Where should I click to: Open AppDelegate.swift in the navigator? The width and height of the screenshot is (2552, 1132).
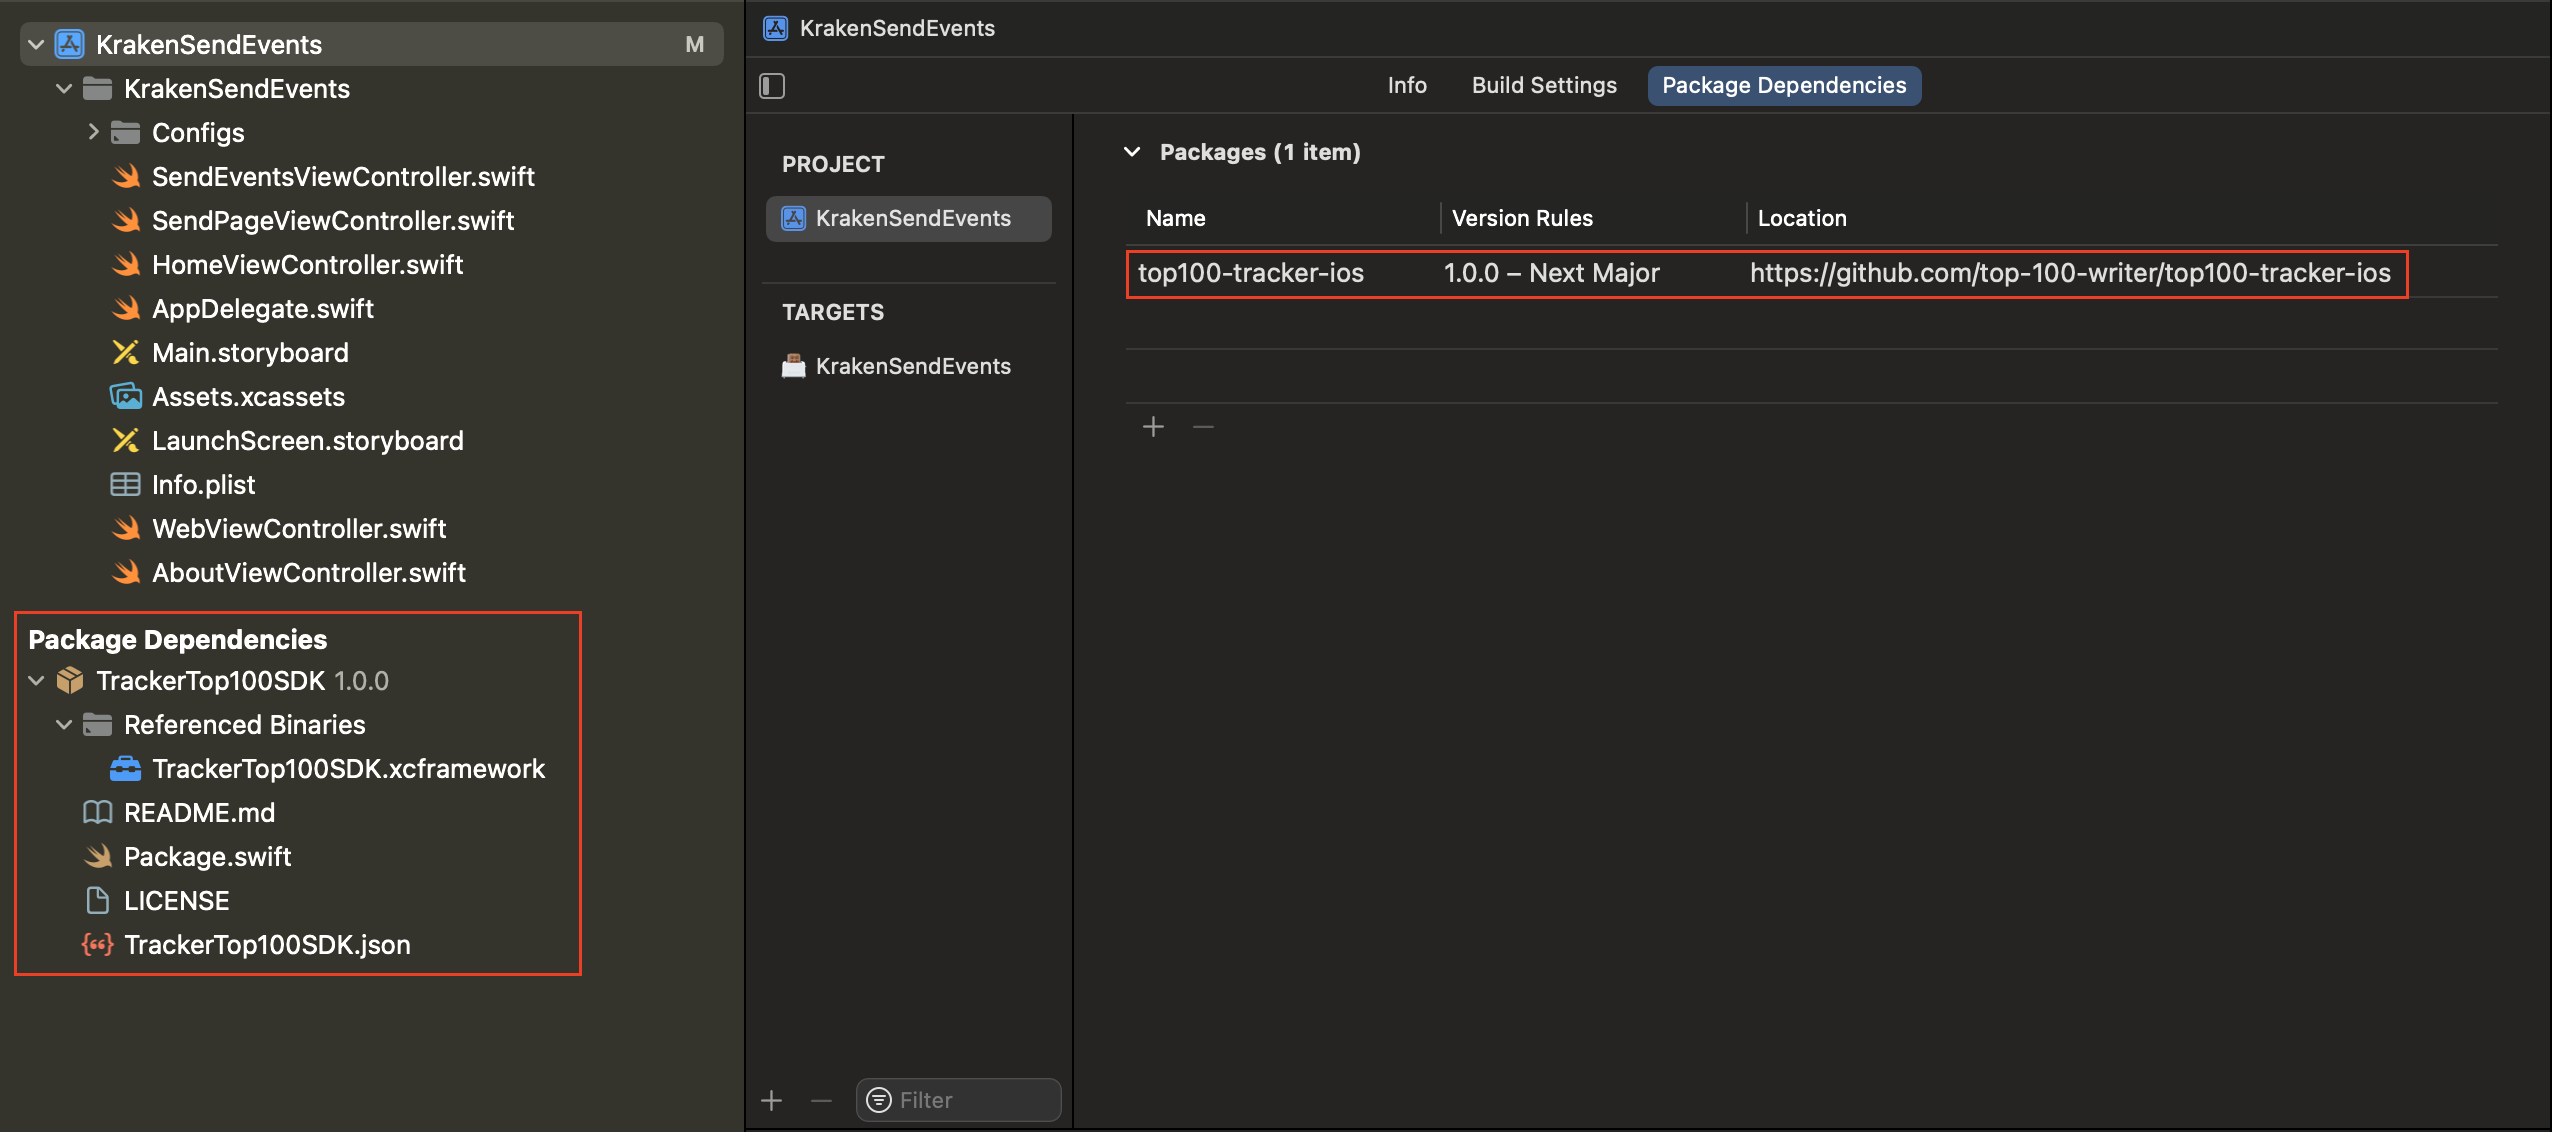262,309
